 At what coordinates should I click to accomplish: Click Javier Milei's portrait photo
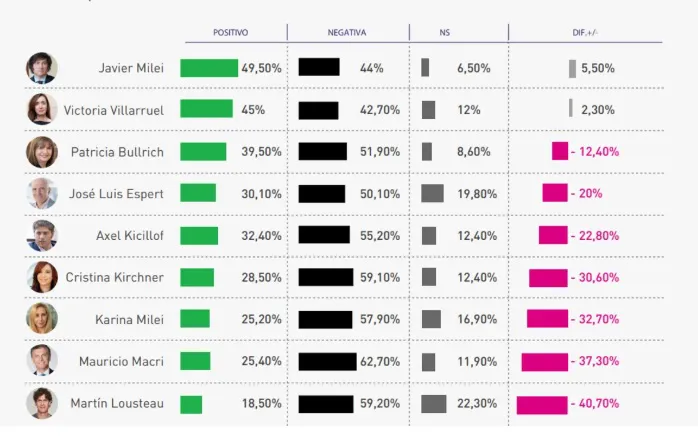(42, 68)
